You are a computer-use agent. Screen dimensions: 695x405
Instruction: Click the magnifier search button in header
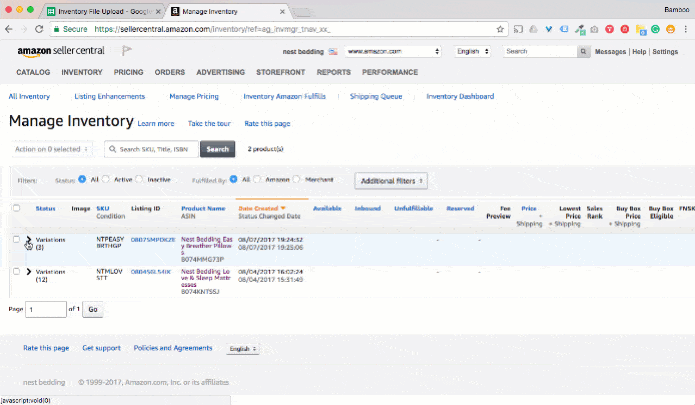click(583, 51)
